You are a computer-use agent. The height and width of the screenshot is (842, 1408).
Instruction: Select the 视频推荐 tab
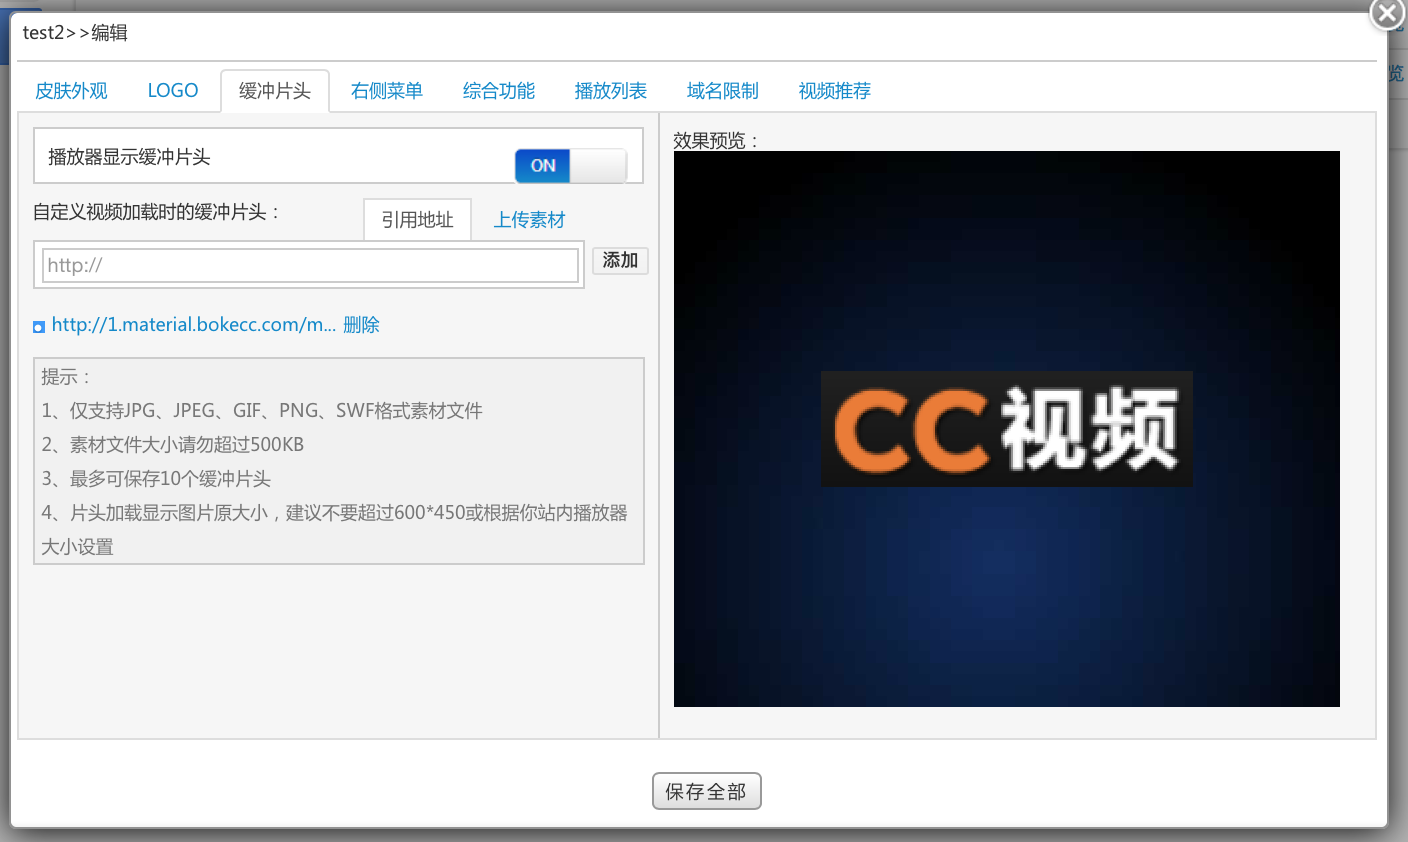[835, 91]
